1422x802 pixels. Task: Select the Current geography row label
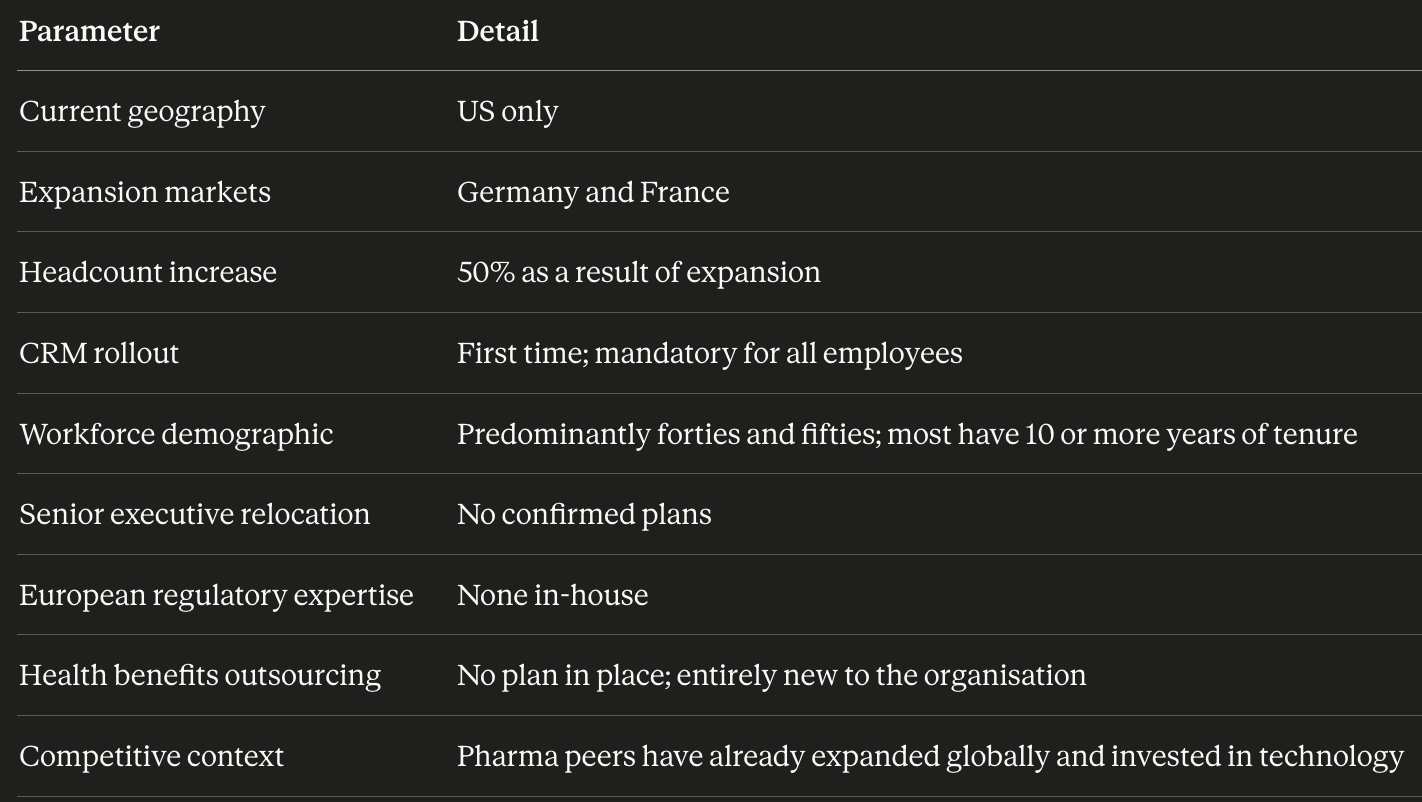click(x=142, y=111)
